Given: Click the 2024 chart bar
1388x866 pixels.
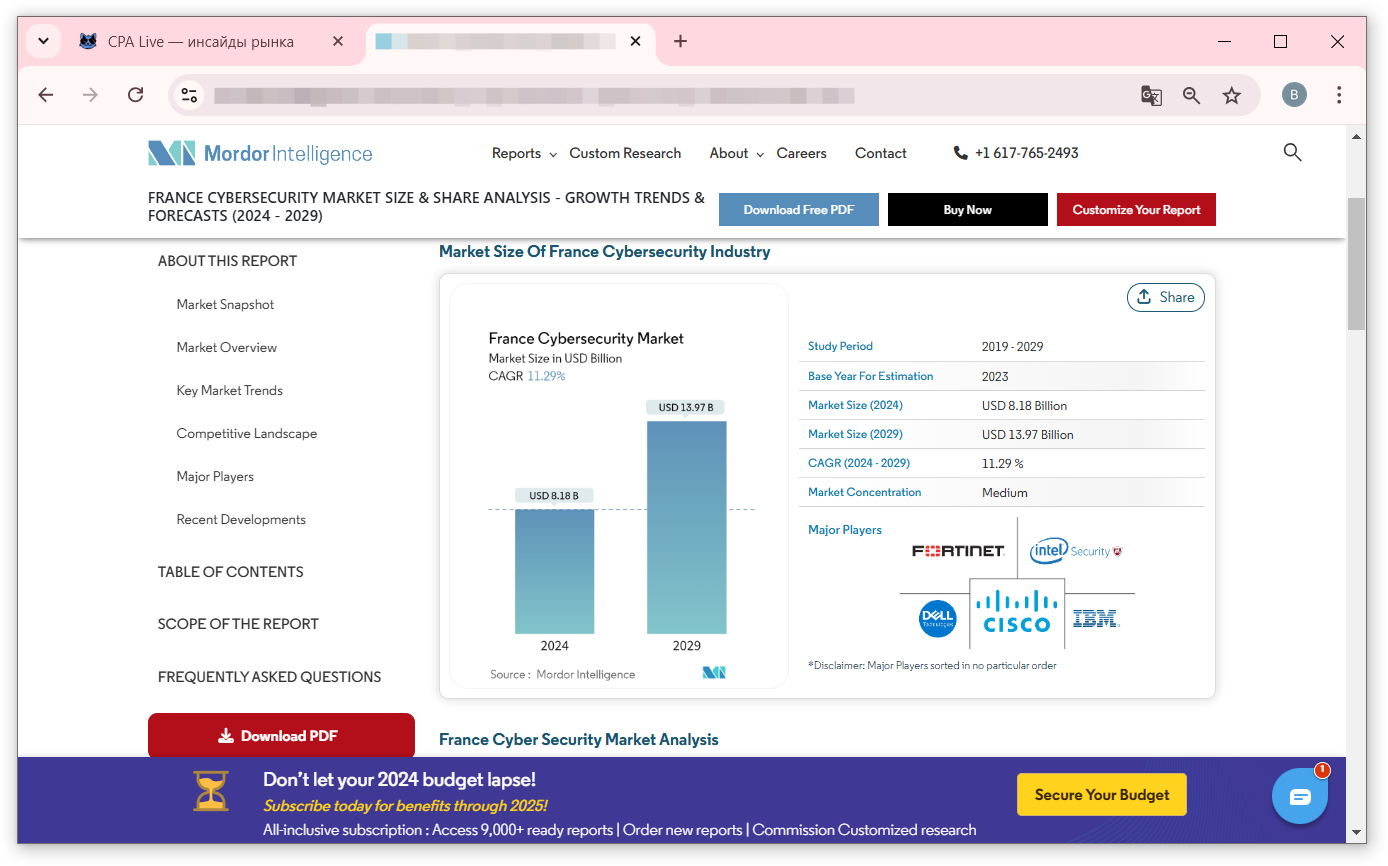Looking at the screenshot, I should [x=554, y=571].
